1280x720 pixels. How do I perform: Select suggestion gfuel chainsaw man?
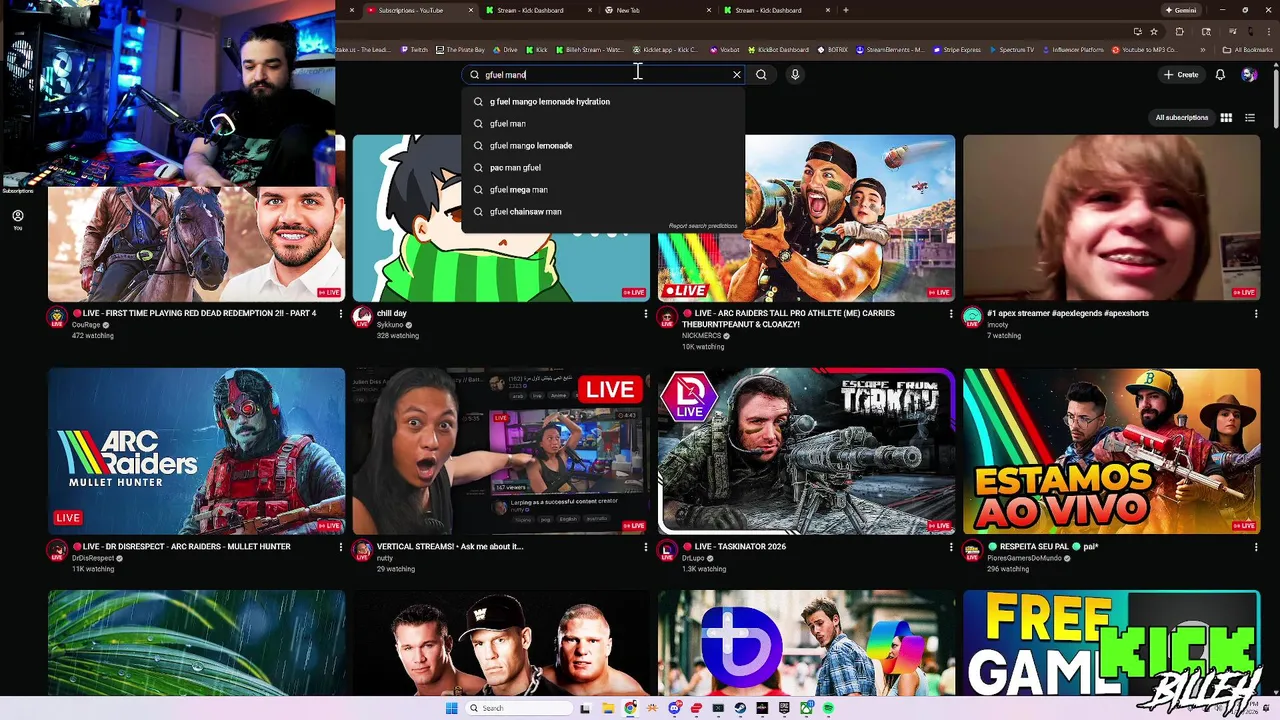coord(603,212)
